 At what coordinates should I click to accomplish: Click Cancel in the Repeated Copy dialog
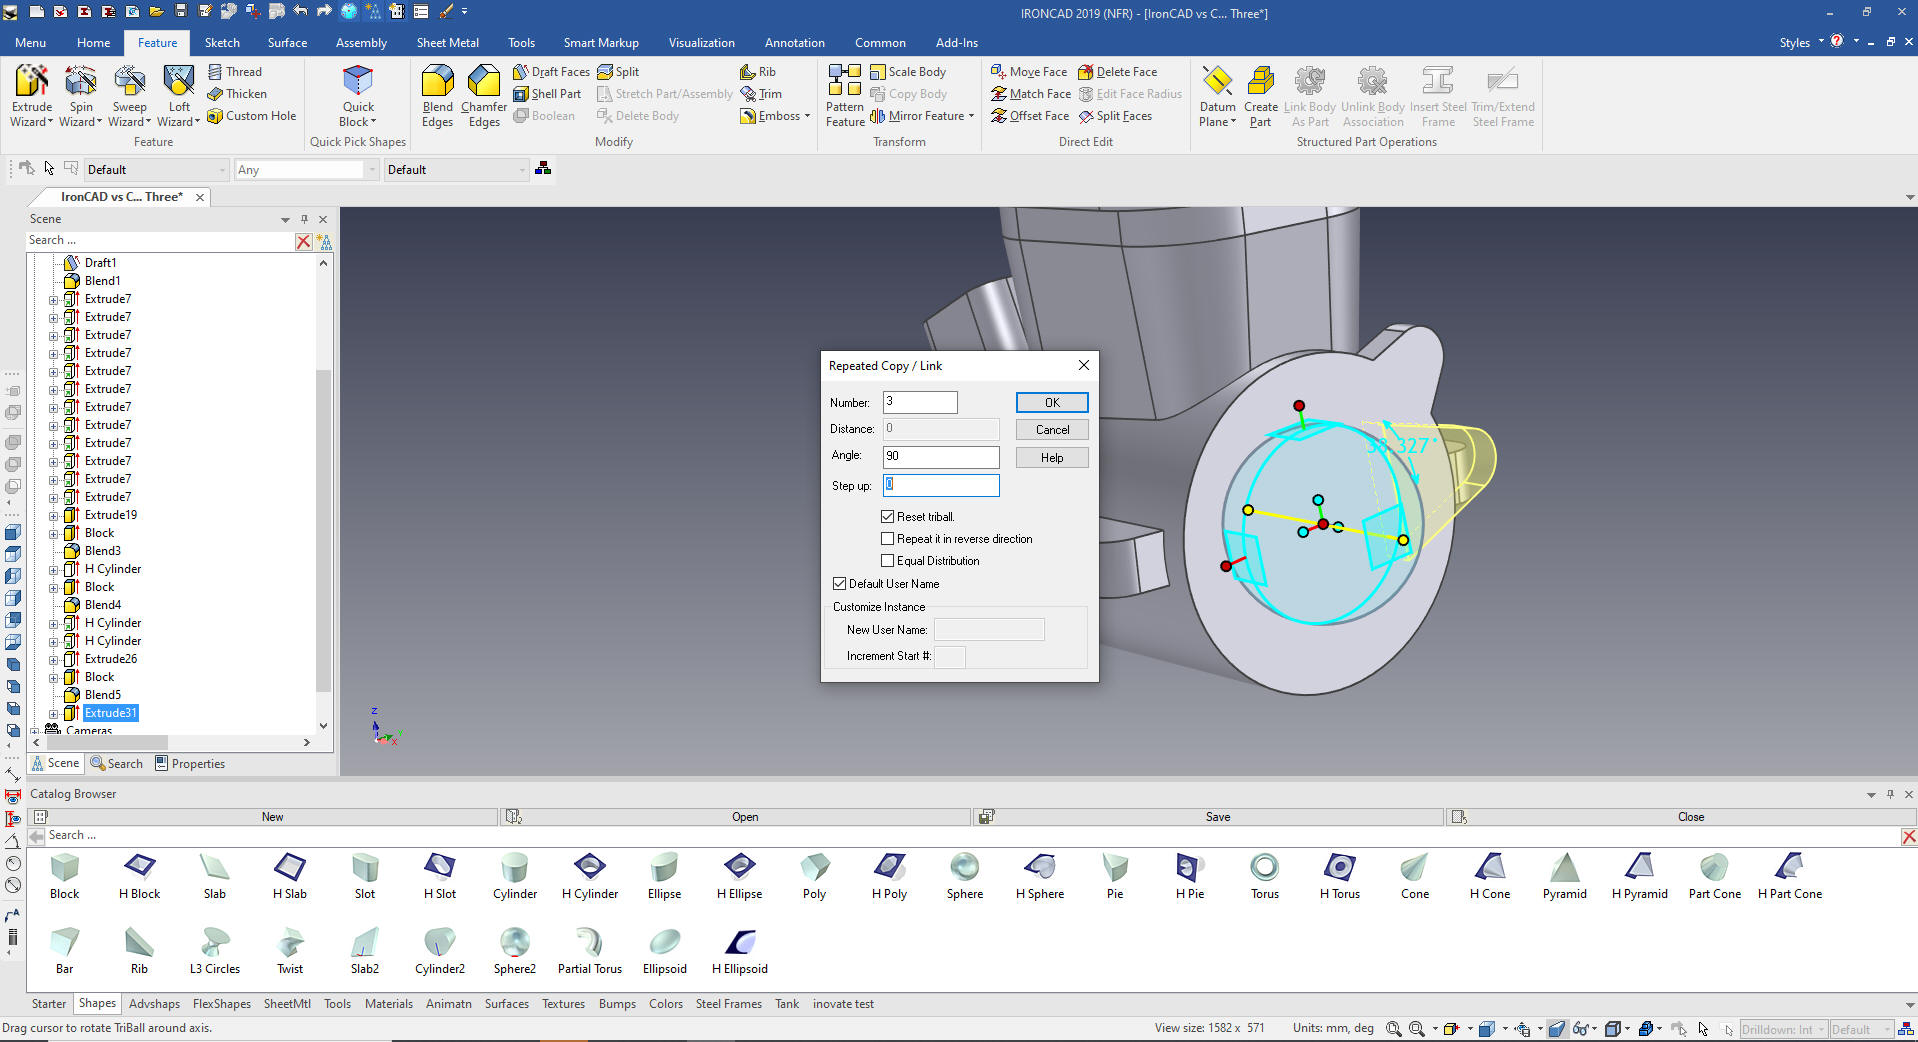pyautogui.click(x=1052, y=430)
